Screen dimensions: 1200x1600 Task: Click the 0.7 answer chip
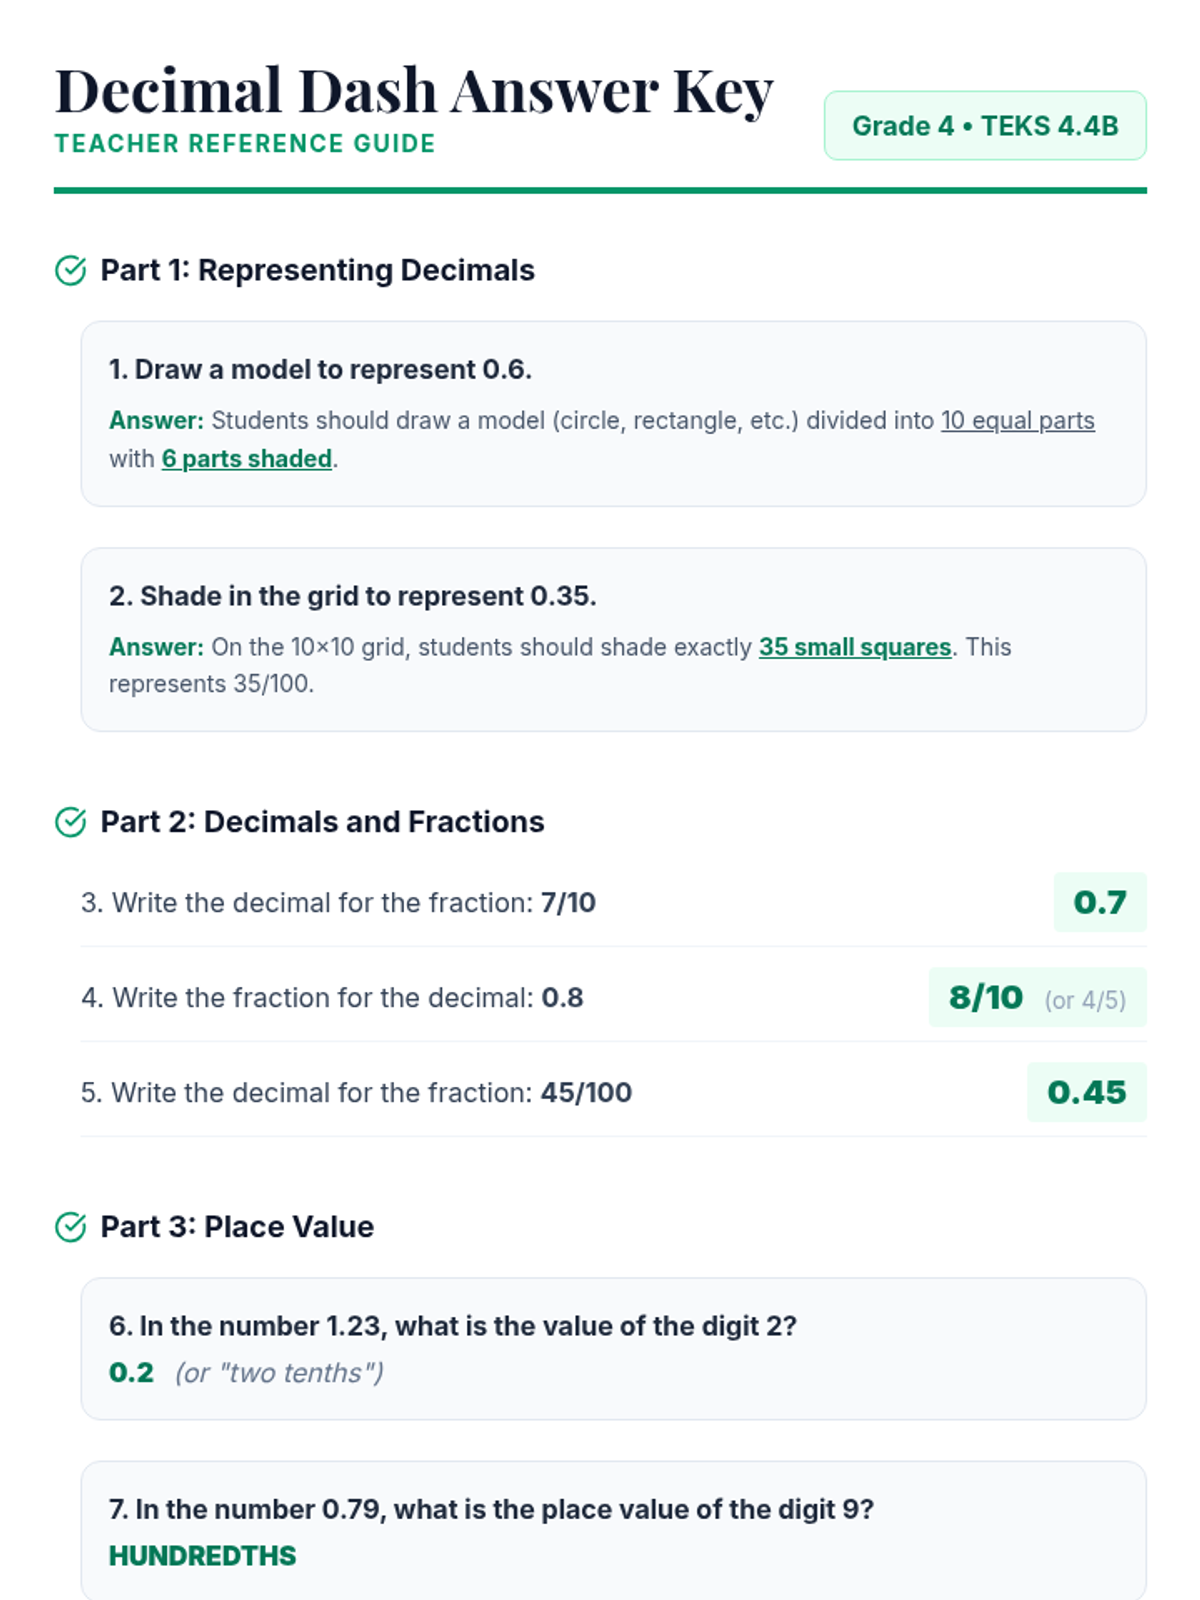(1099, 902)
